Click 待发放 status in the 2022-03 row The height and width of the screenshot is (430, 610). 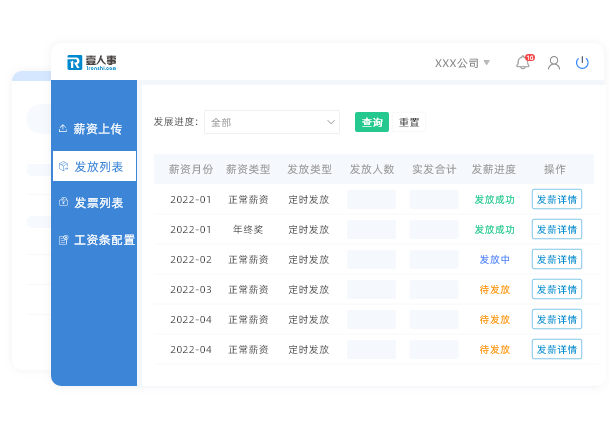coord(494,290)
